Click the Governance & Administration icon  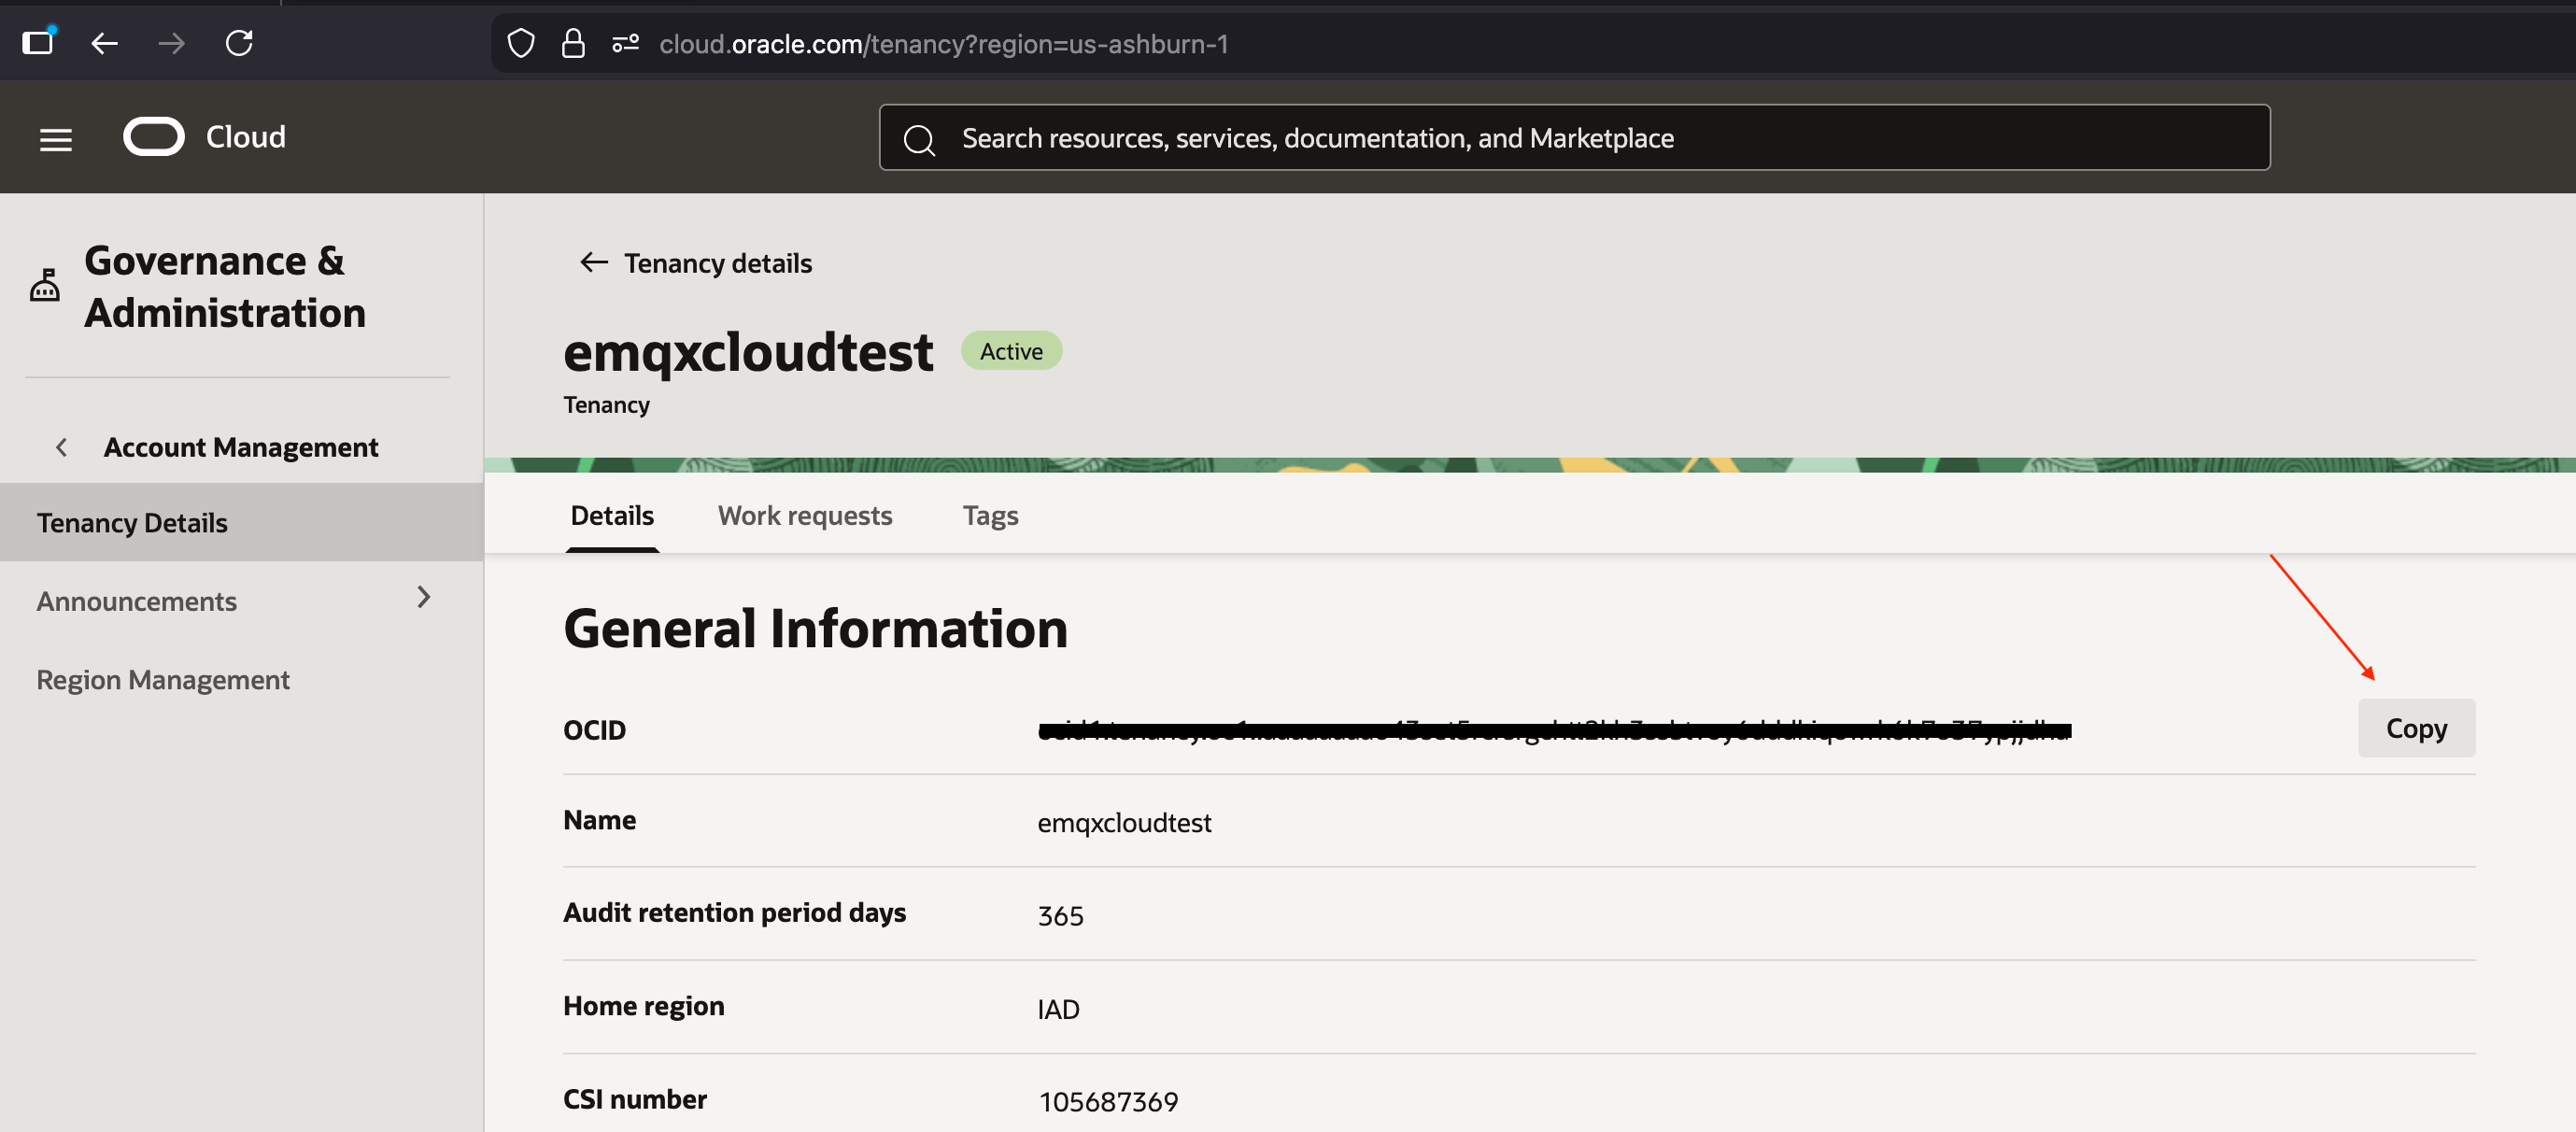pos(45,285)
